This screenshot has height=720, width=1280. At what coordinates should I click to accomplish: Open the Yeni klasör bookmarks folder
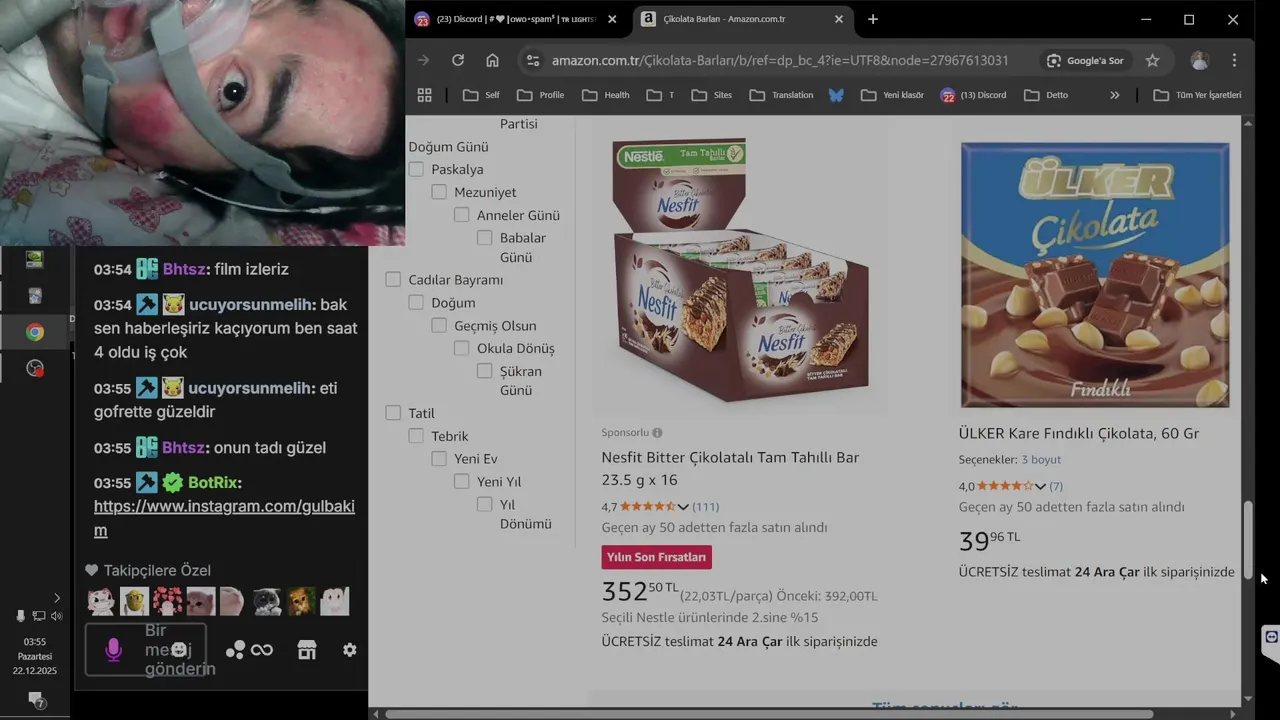(892, 95)
